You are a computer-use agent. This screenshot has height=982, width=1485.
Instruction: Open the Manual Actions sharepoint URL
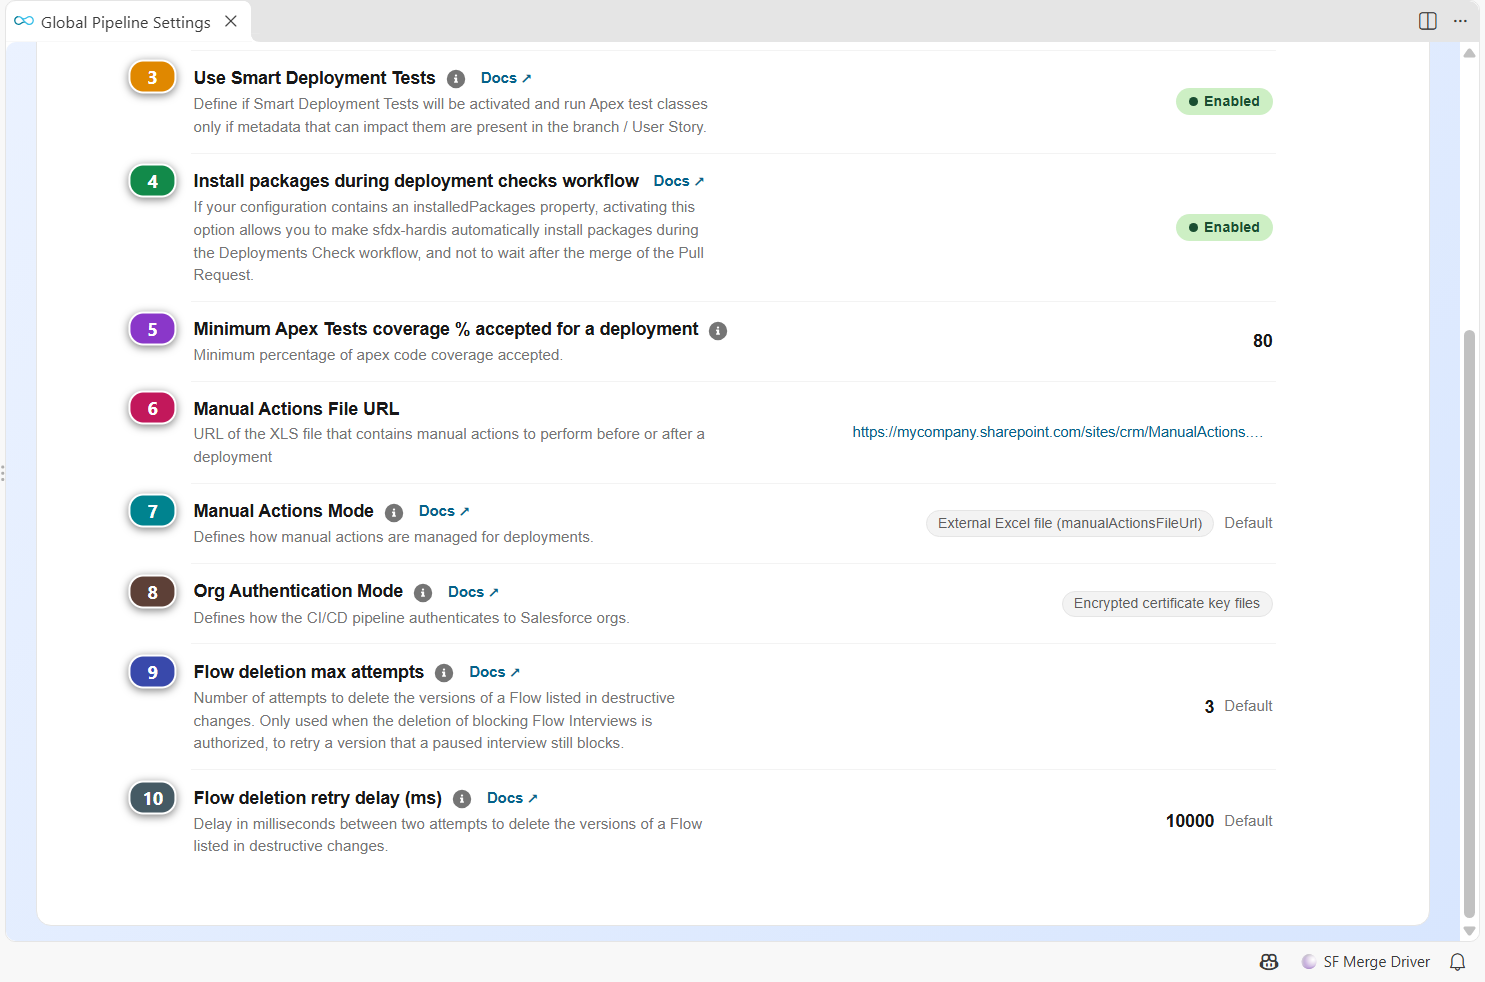[1058, 432]
